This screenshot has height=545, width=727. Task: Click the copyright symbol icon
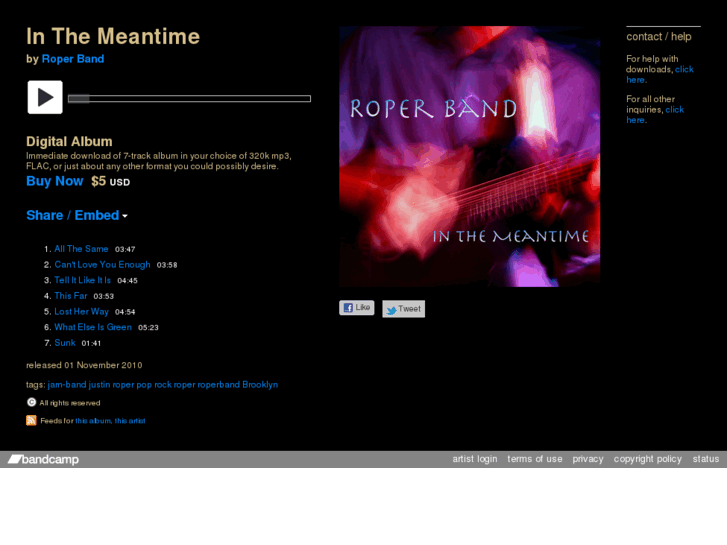click(x=32, y=402)
